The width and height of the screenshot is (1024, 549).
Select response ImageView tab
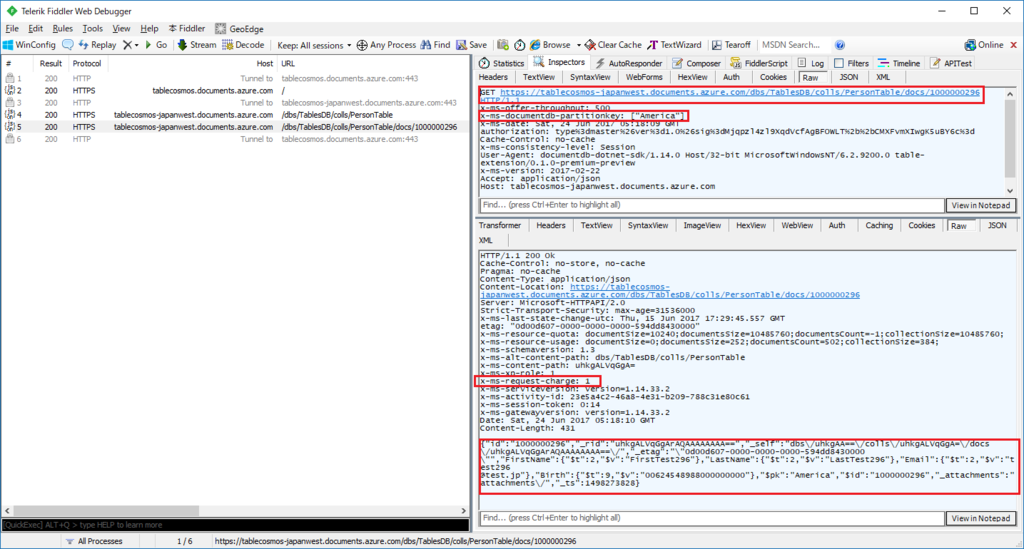(702, 225)
